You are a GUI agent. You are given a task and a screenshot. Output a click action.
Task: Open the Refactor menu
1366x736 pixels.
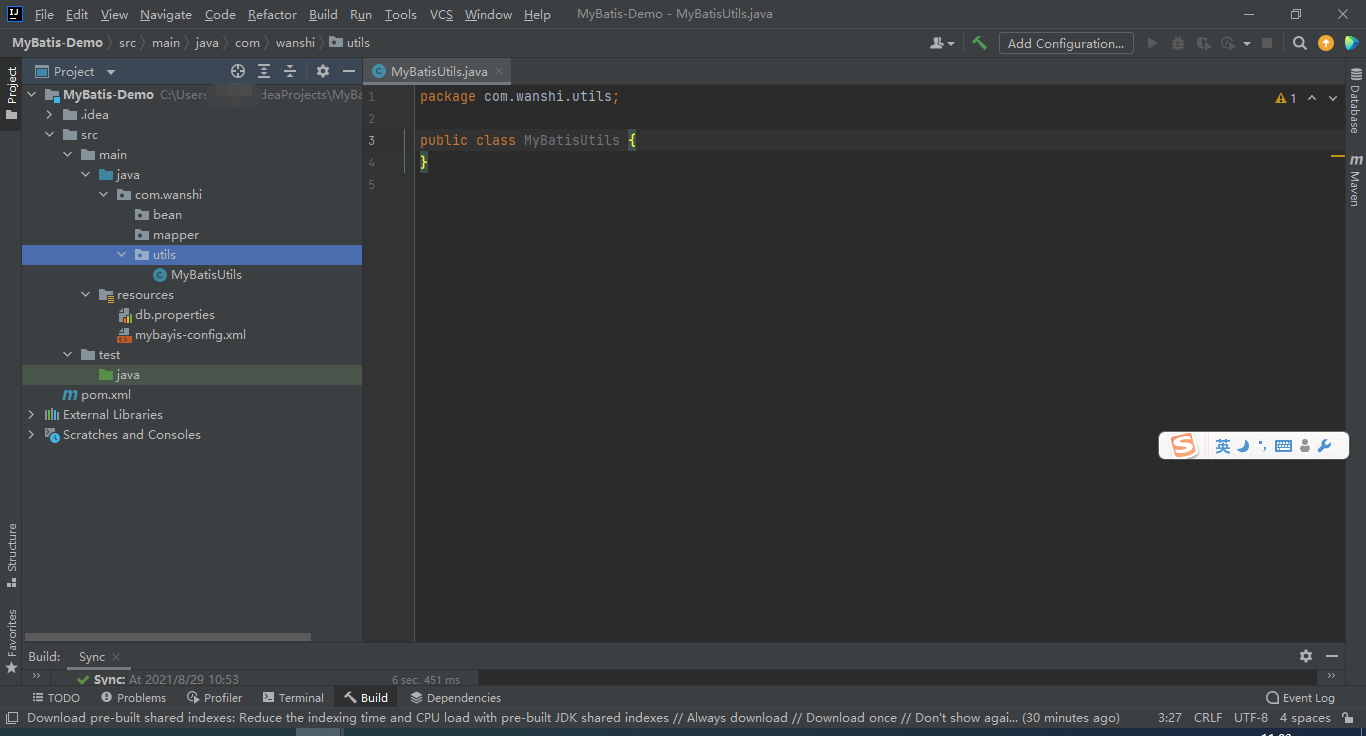pos(272,14)
